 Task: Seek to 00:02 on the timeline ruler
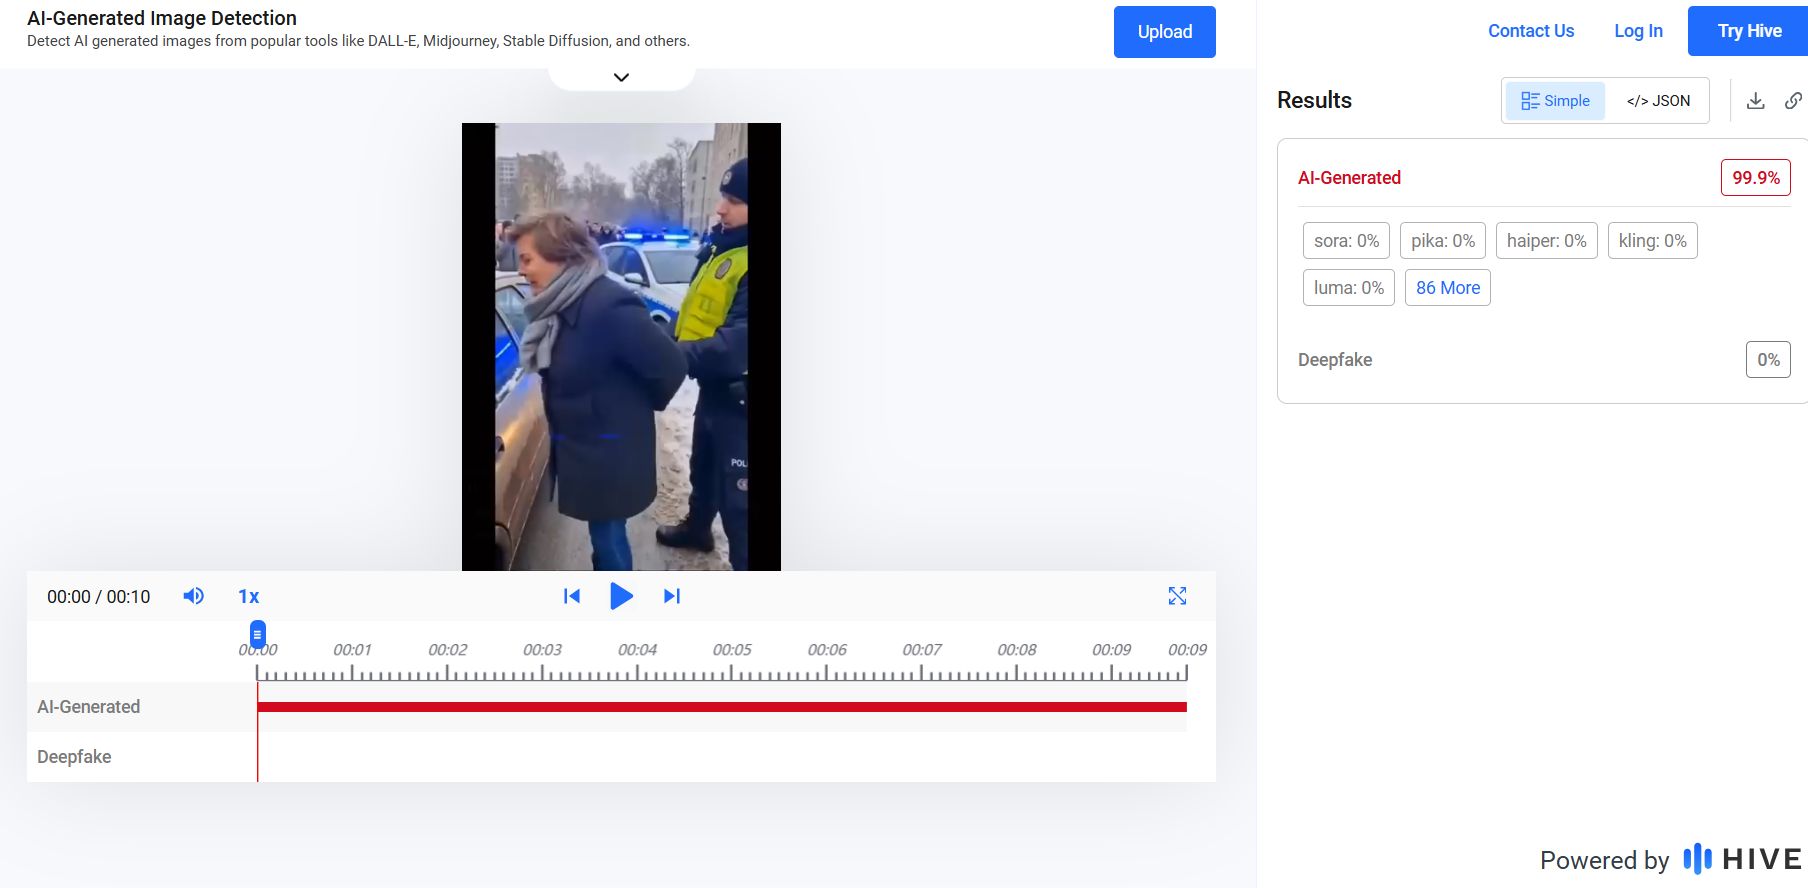[447, 650]
